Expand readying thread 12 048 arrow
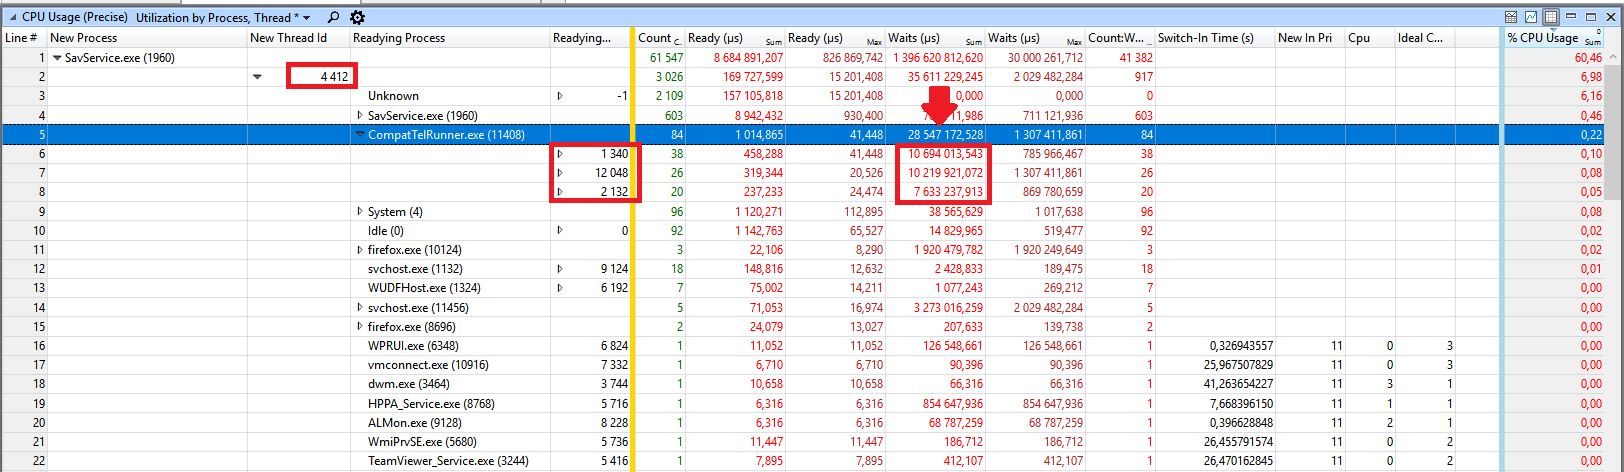 click(x=560, y=173)
